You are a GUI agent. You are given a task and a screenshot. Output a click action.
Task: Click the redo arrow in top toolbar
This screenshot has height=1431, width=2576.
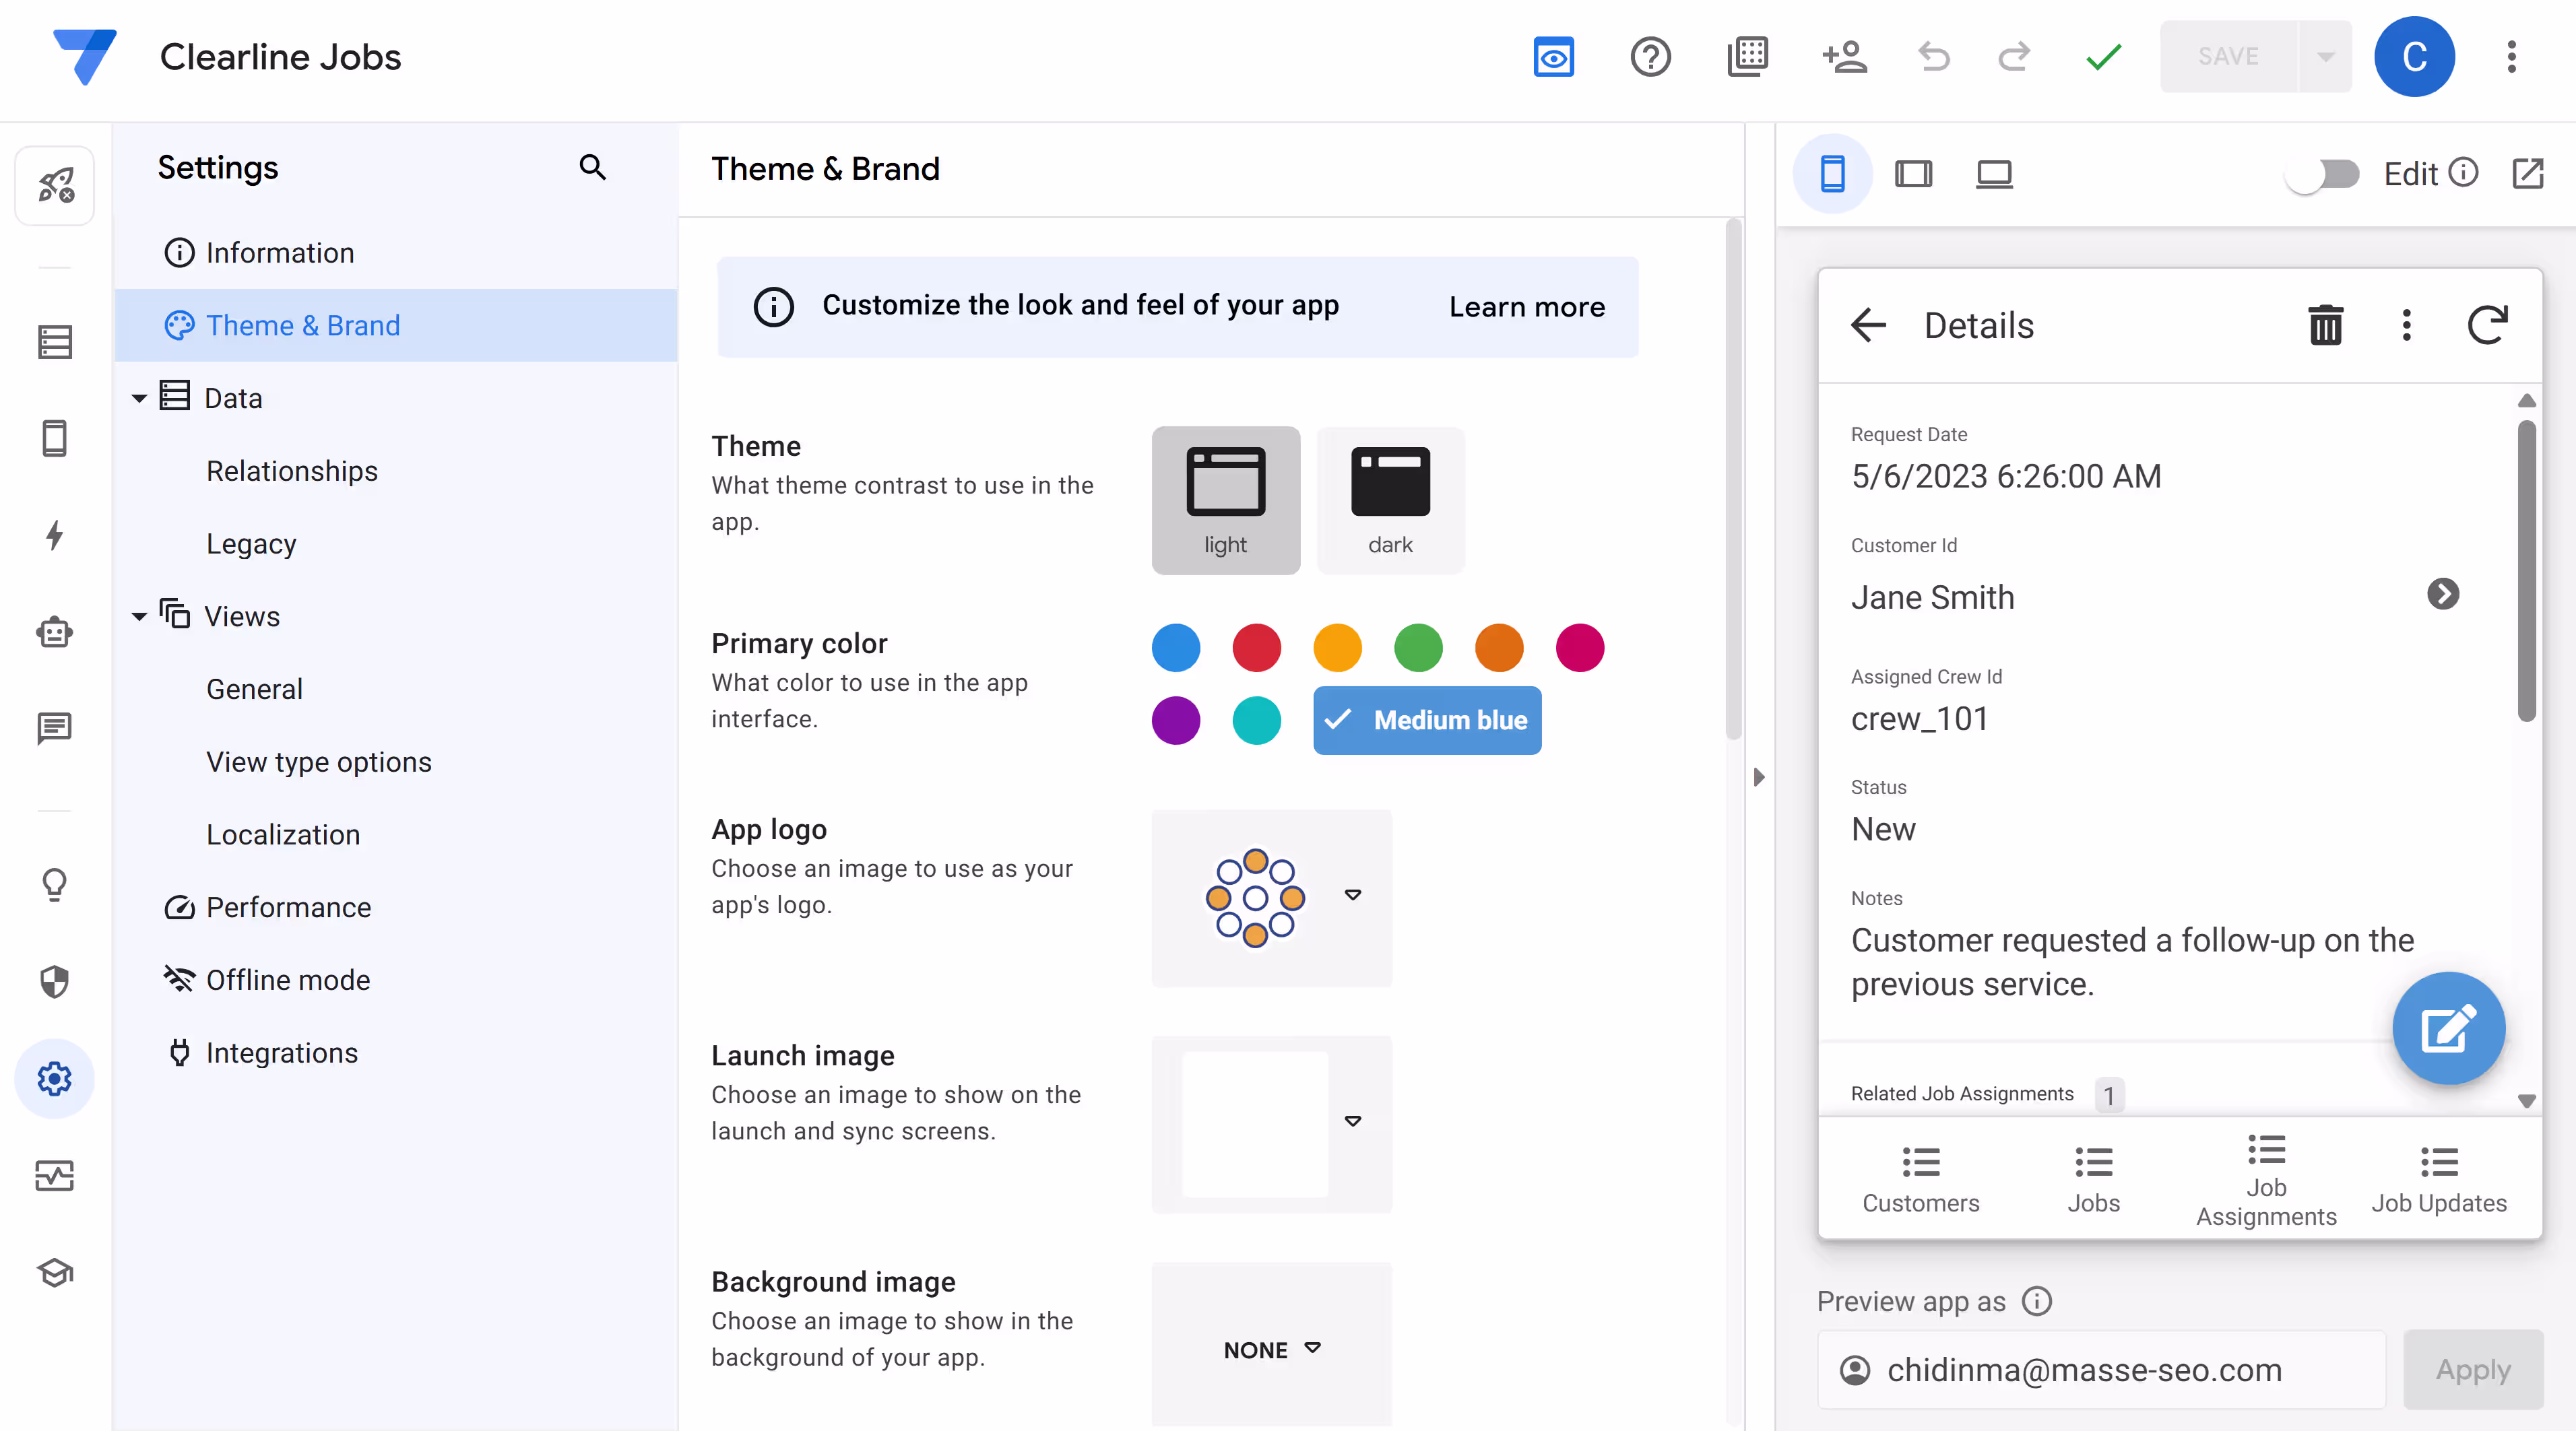point(2014,57)
